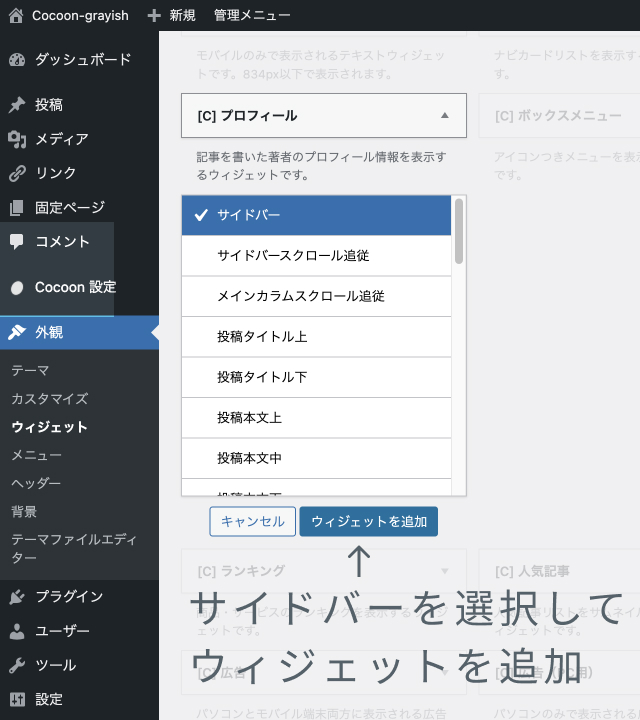Viewport: 640px width, 720px height.
Task: Click the リンク chain icon
Action: [17, 173]
